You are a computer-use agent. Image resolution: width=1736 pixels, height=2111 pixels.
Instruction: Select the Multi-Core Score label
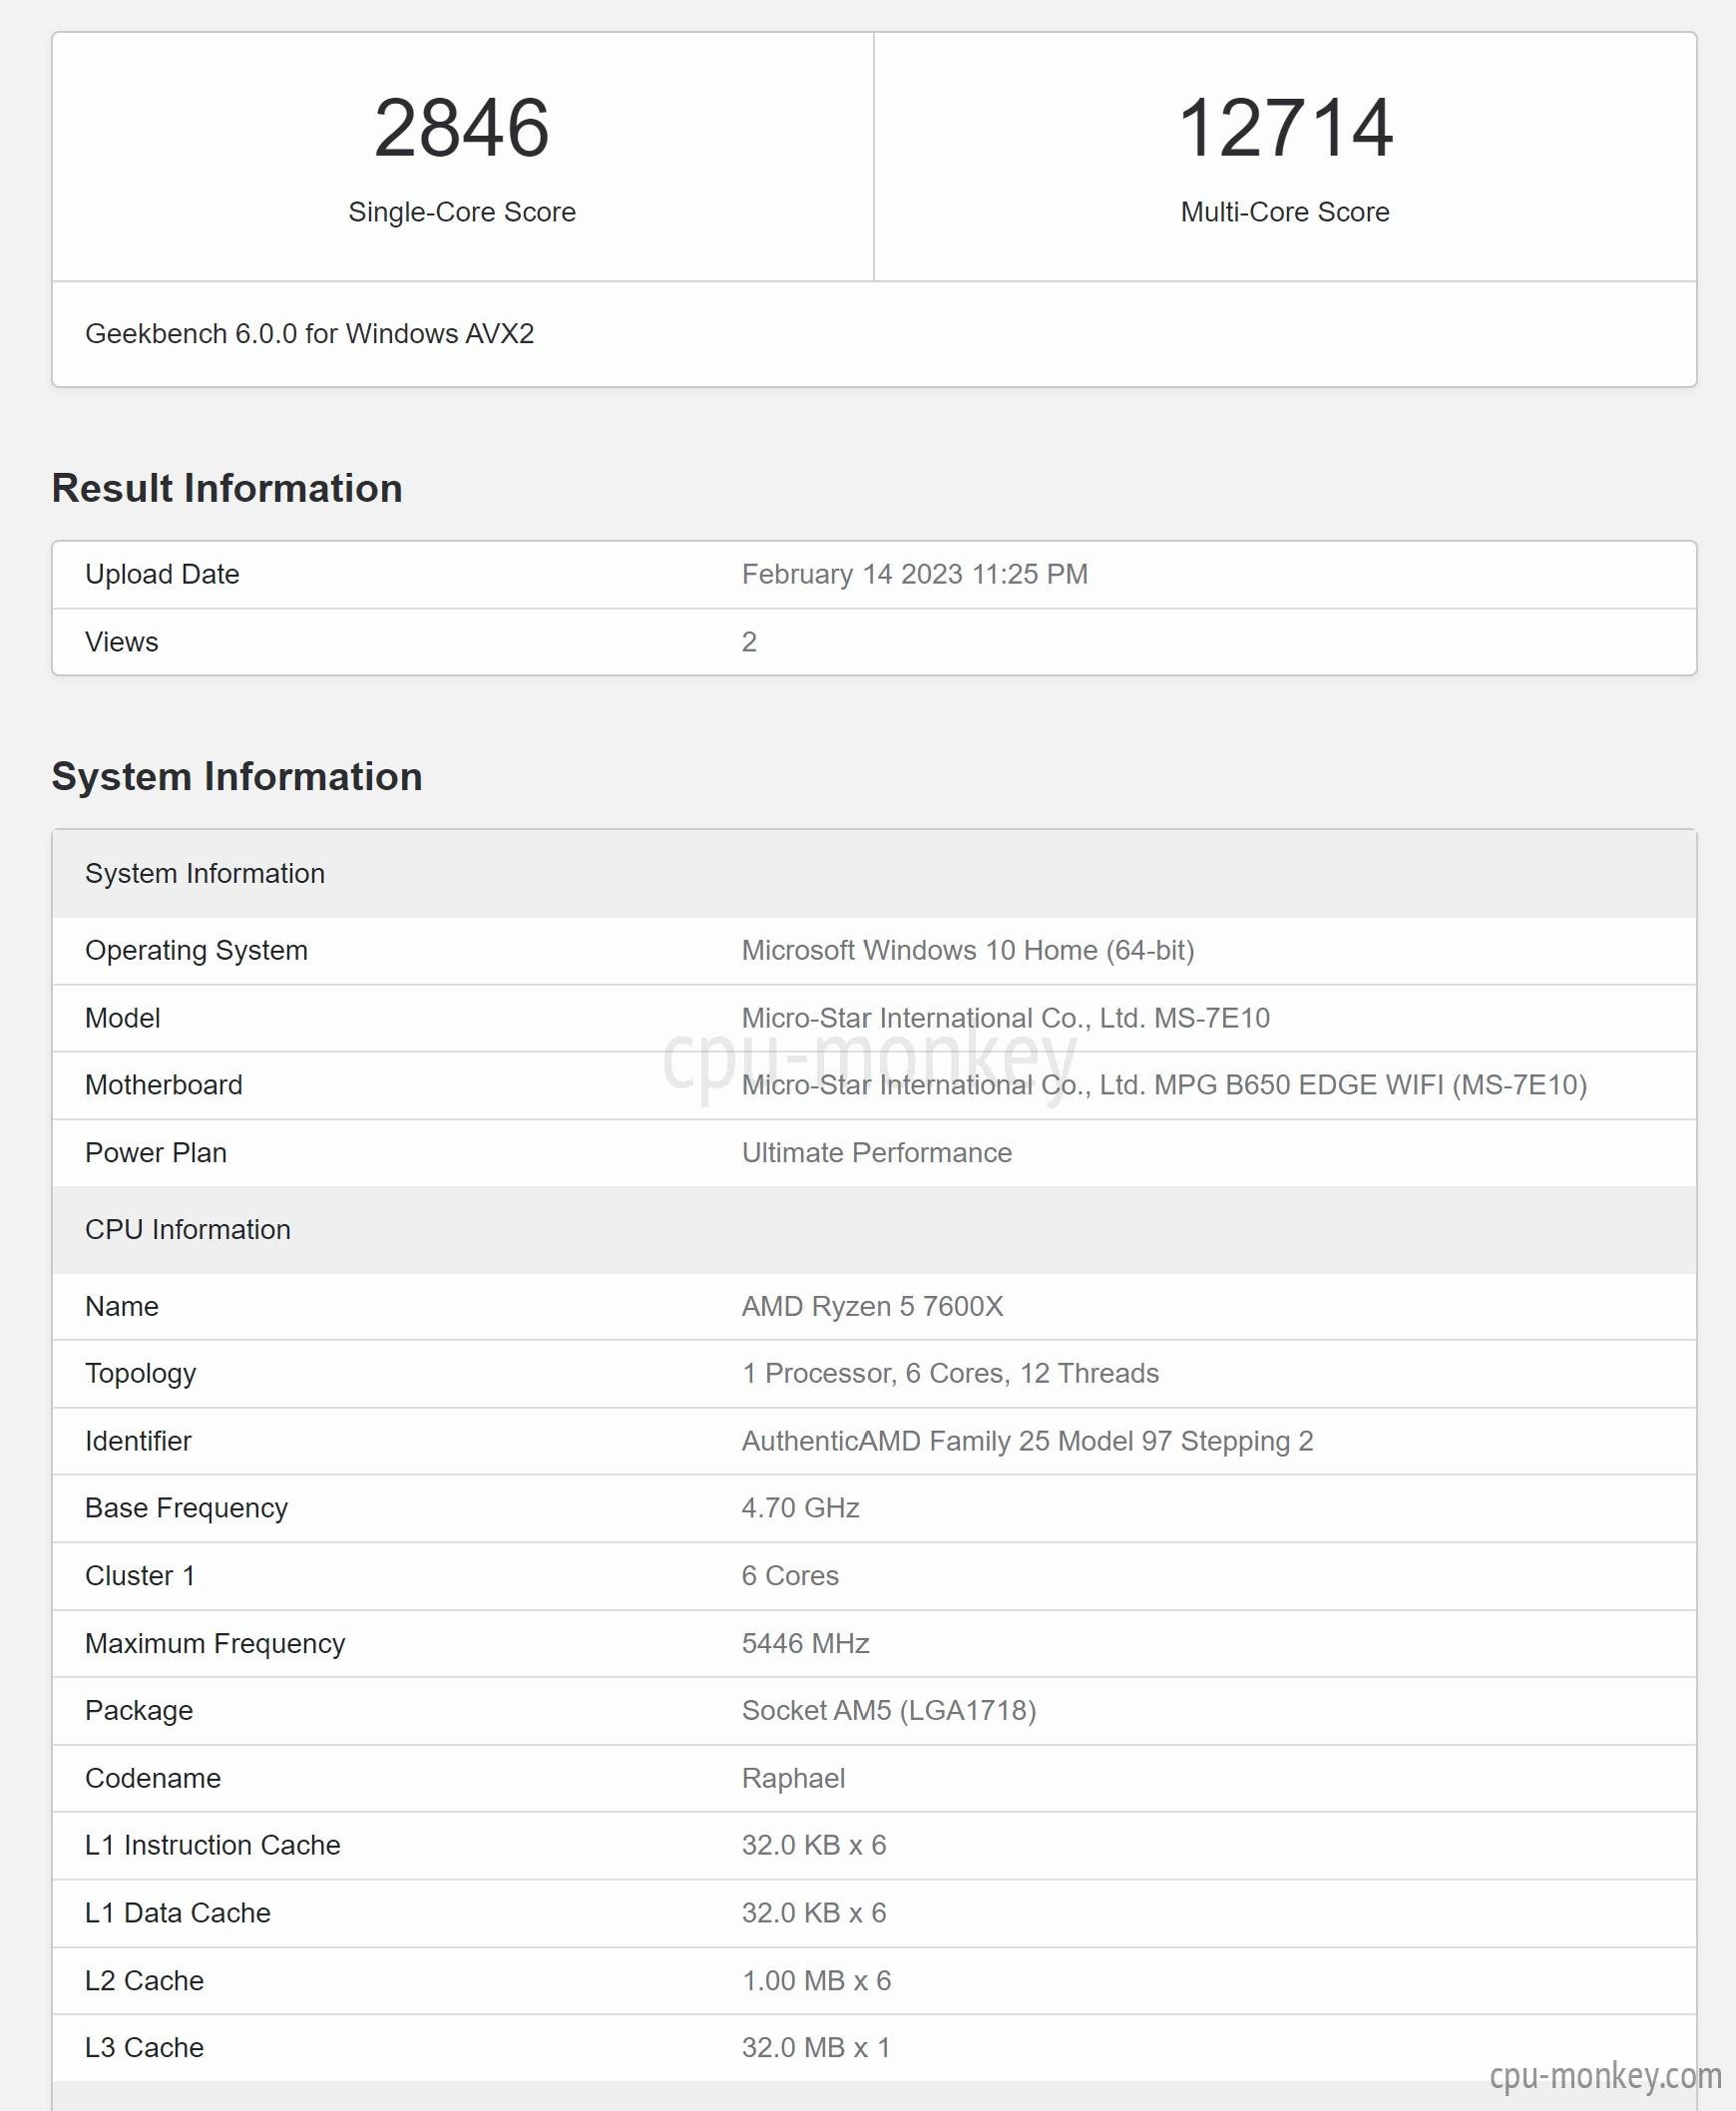[x=1285, y=212]
